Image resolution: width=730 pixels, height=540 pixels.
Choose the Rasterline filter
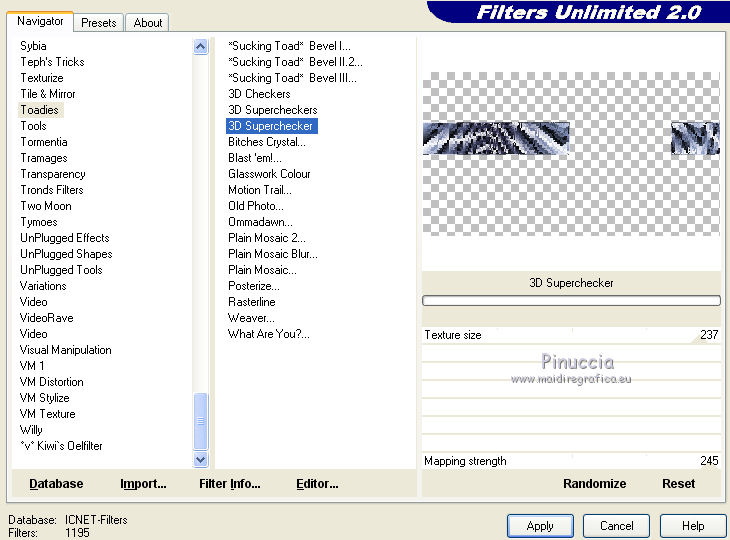(251, 302)
